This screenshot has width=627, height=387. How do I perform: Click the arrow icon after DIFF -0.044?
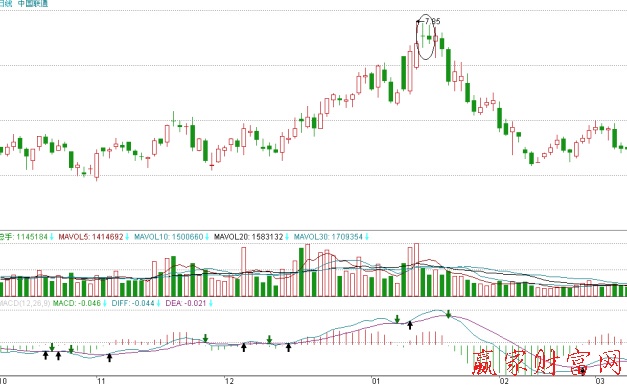[x=158, y=303]
